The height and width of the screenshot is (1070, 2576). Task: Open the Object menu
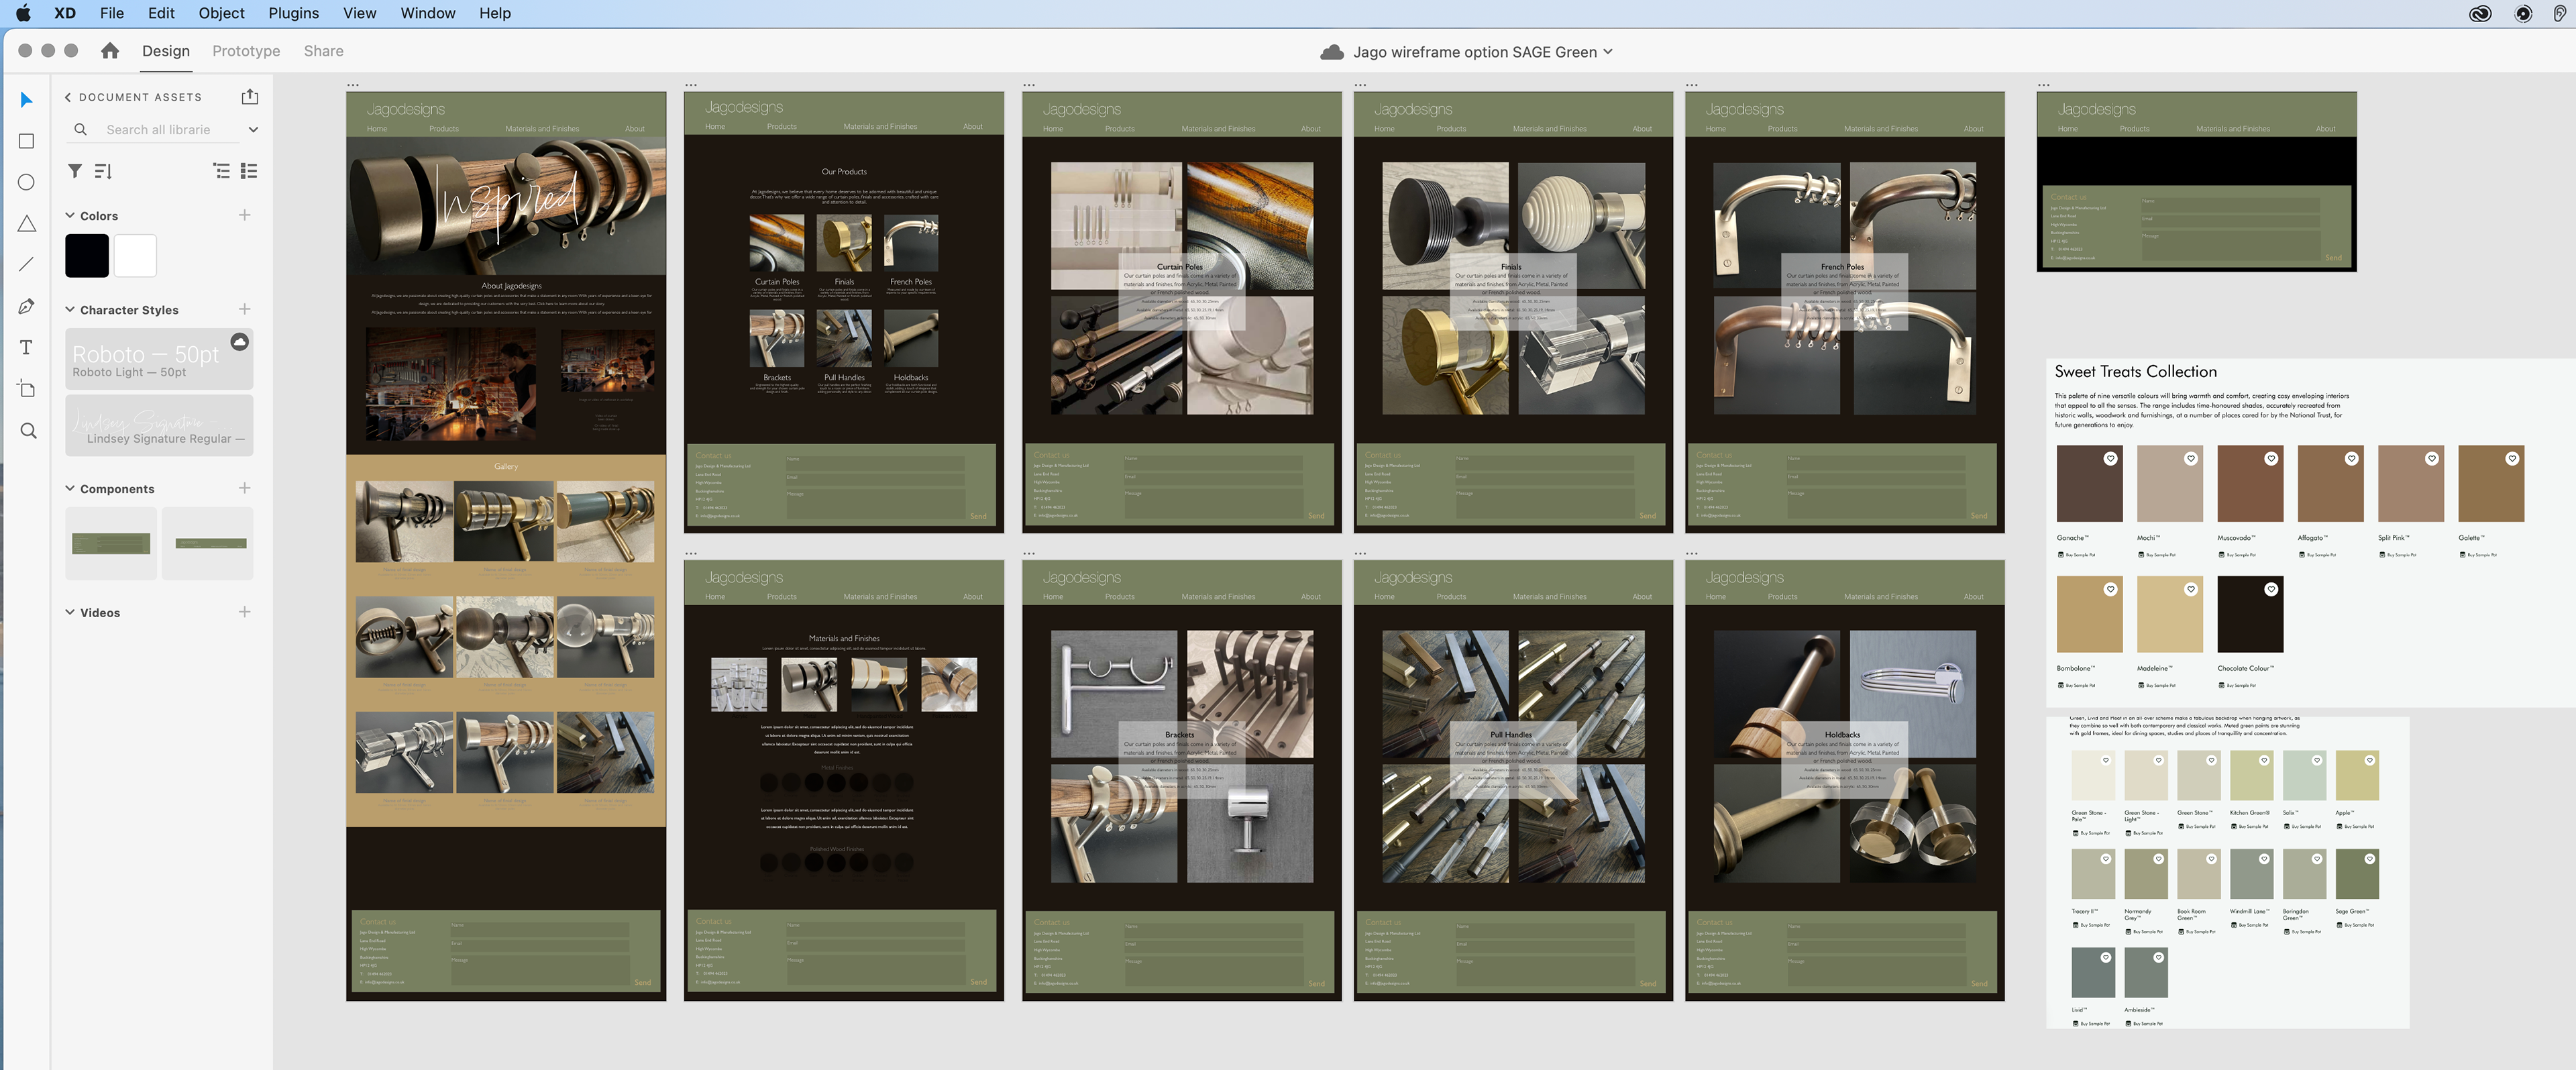point(221,13)
